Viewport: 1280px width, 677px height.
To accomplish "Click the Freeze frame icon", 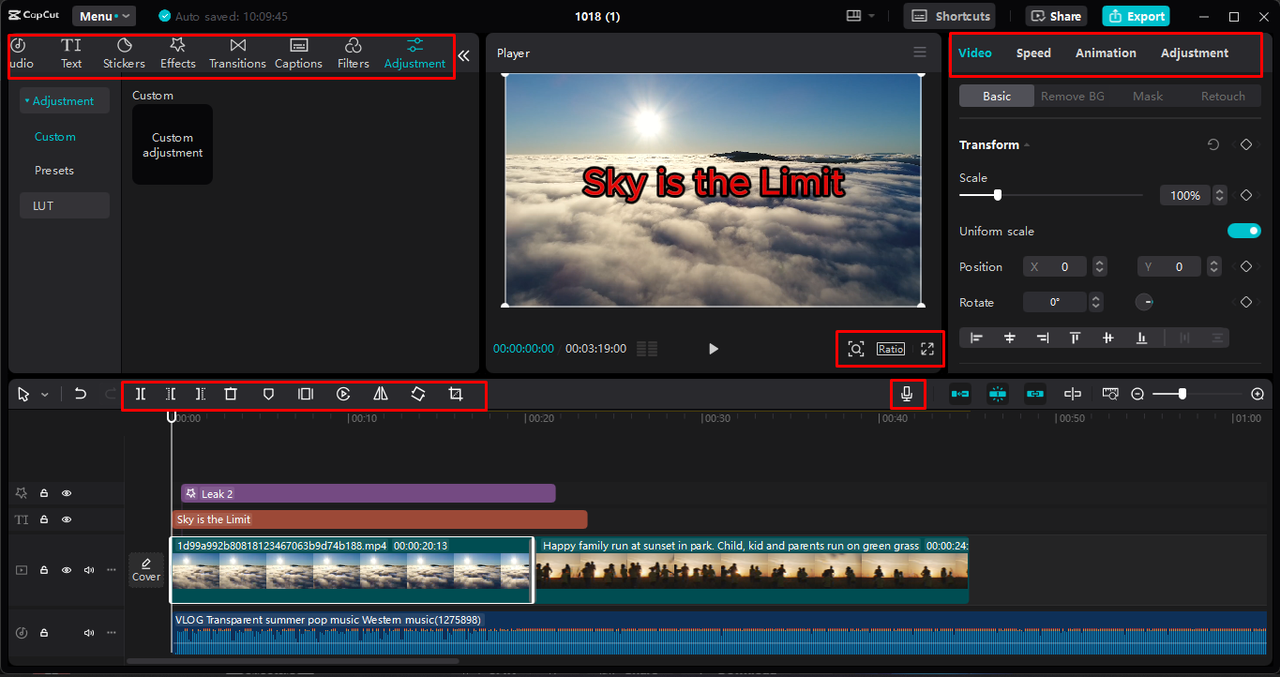I will tap(306, 394).
